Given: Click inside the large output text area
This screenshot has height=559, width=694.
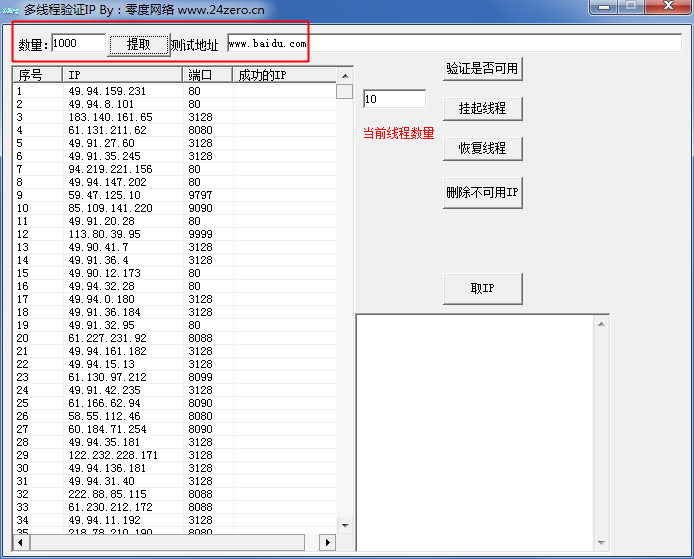Looking at the screenshot, I should click(x=474, y=433).
